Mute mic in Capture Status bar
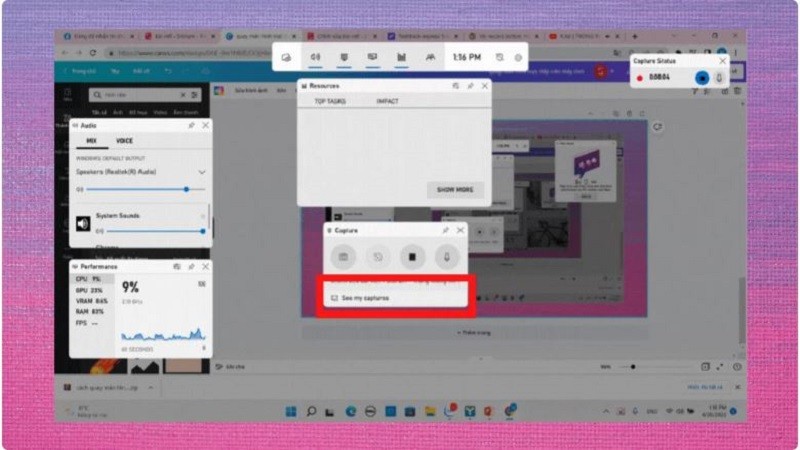 pyautogui.click(x=718, y=77)
